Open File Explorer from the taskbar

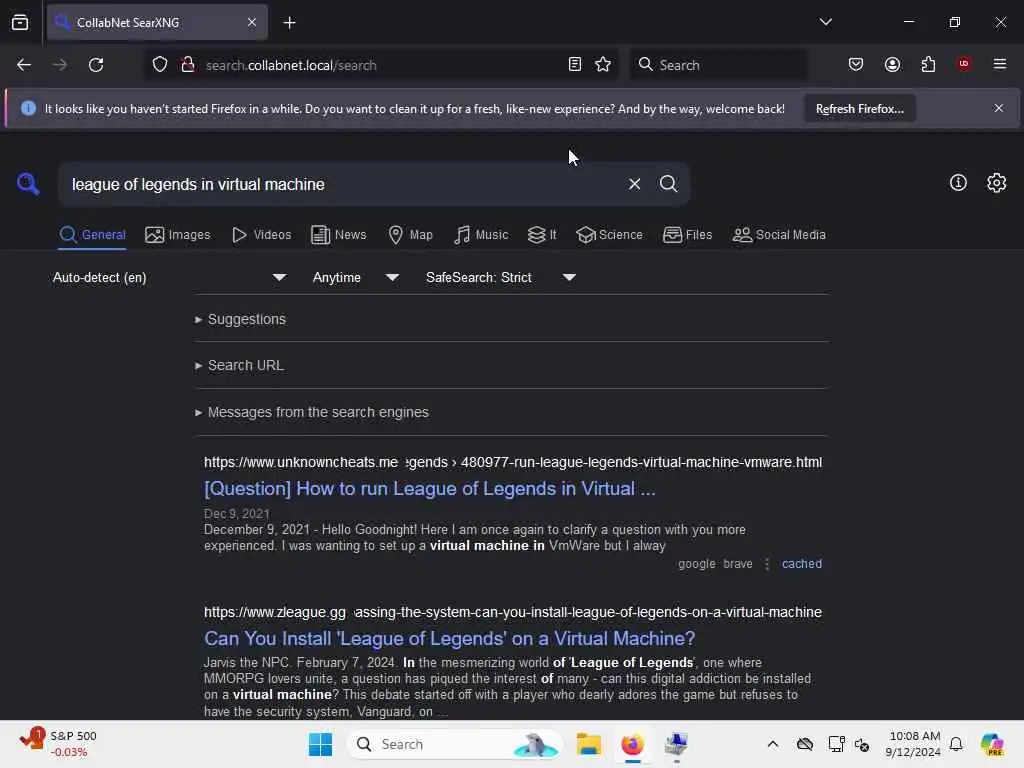[x=588, y=744]
